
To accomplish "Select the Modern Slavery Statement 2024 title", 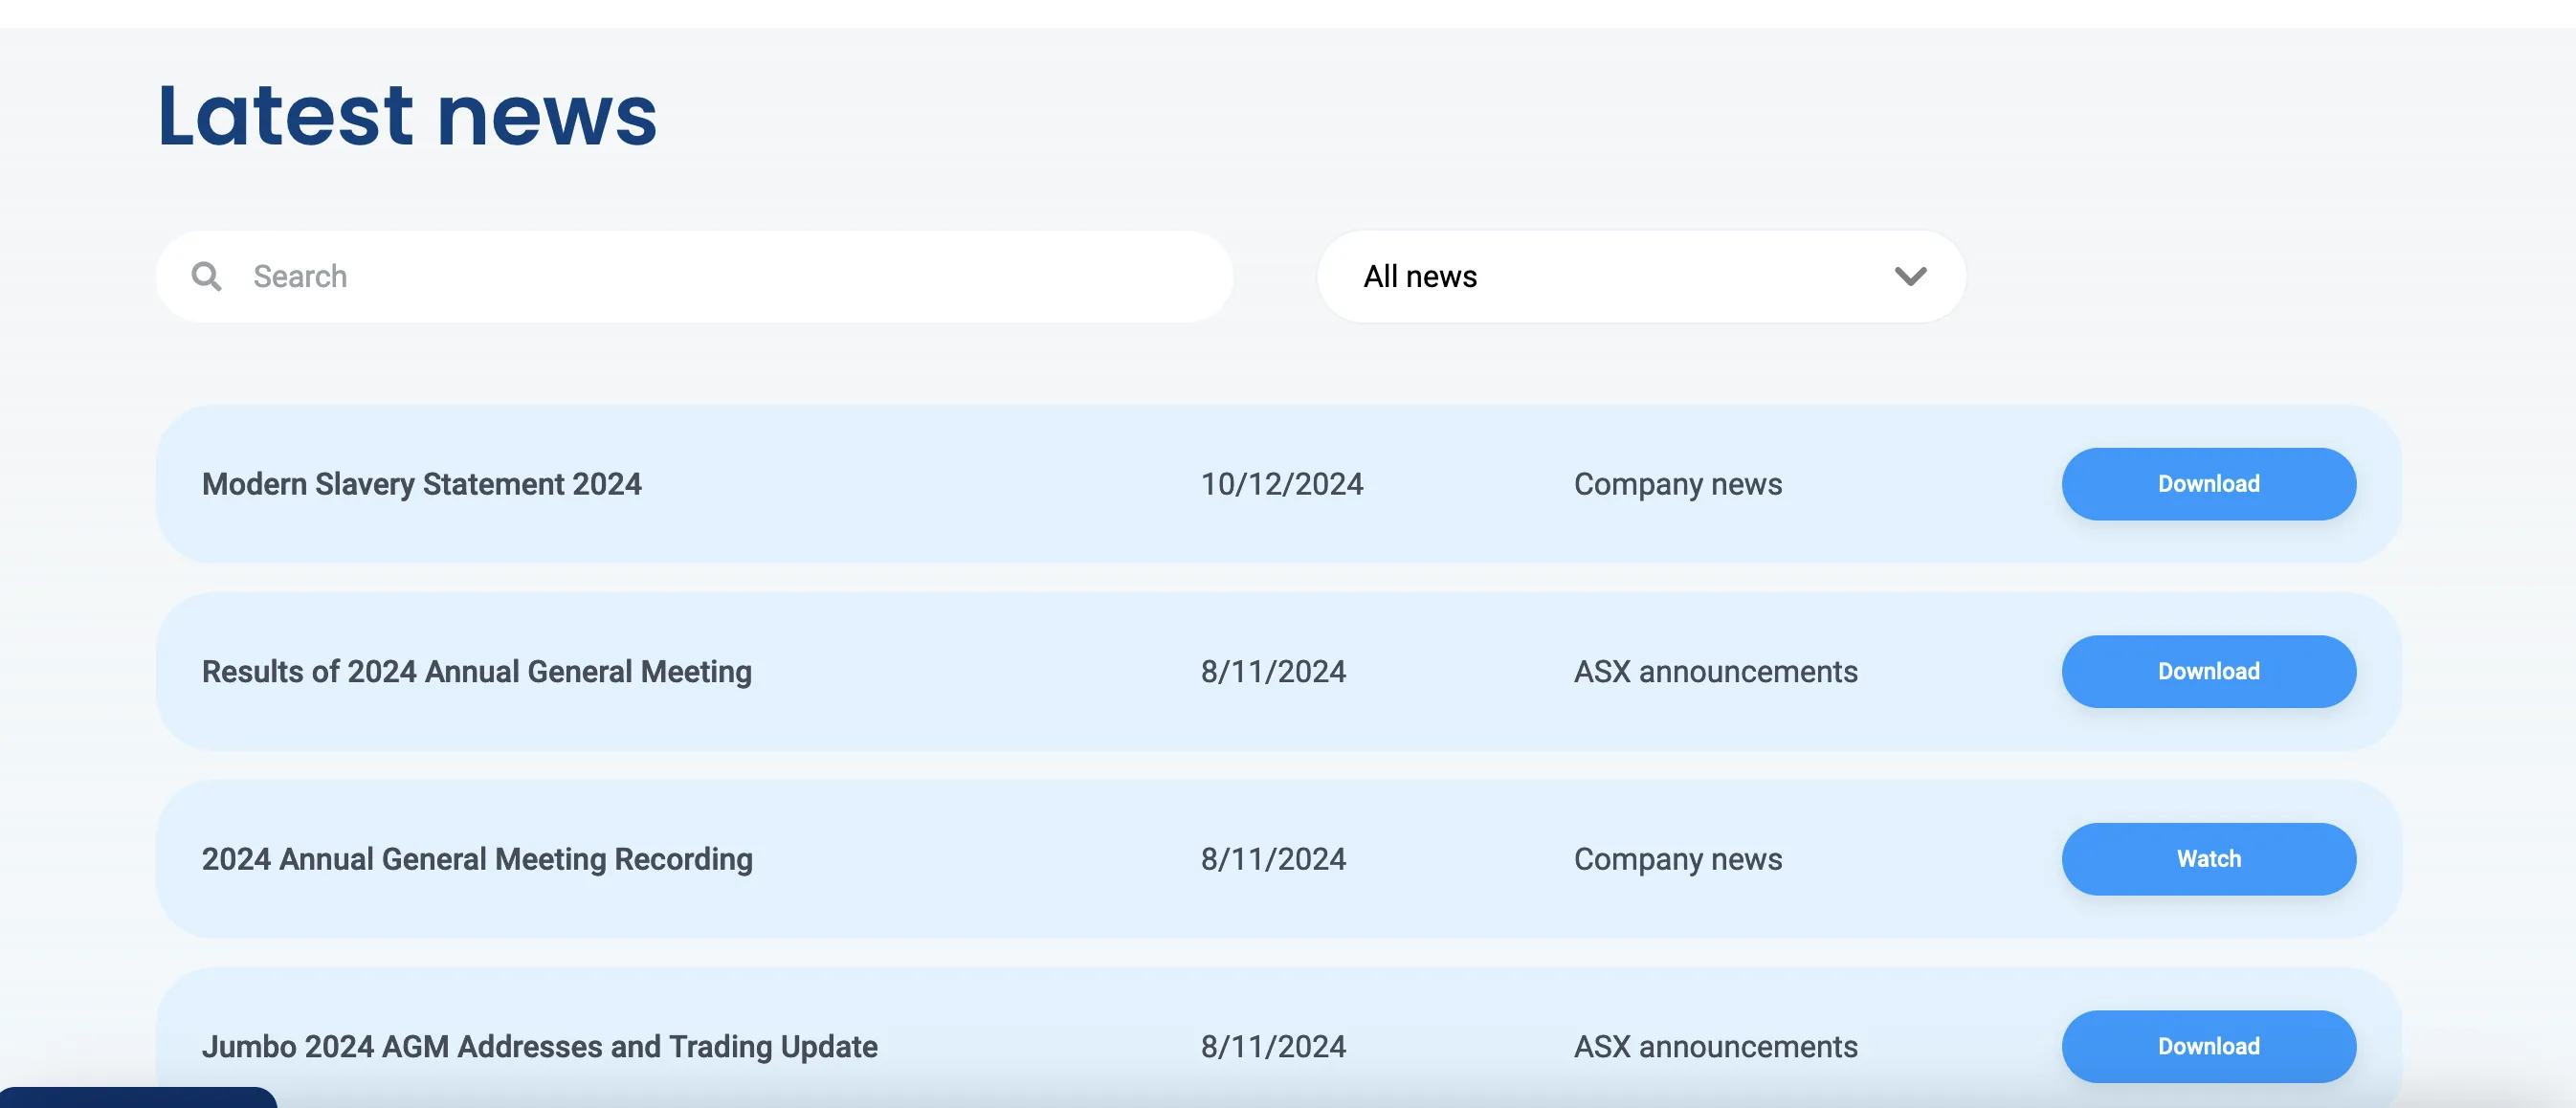I will [x=421, y=484].
